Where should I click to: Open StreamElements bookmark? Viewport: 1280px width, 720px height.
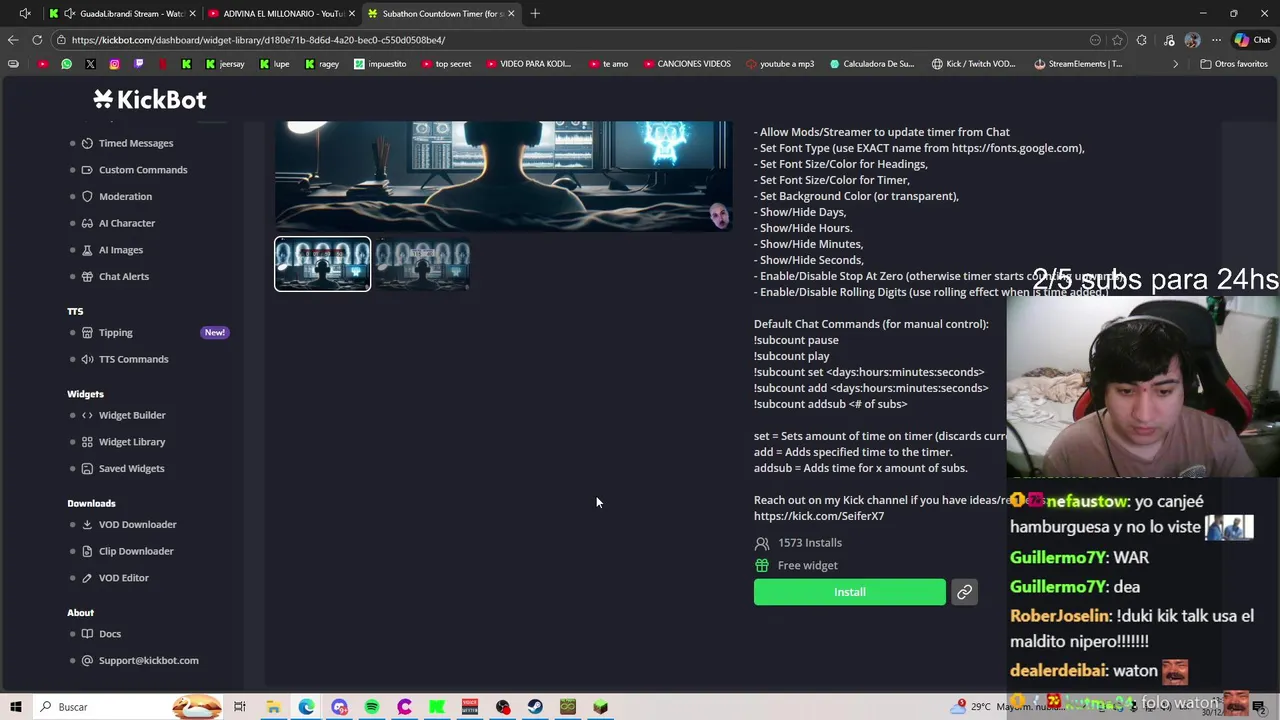pyautogui.click(x=1078, y=64)
